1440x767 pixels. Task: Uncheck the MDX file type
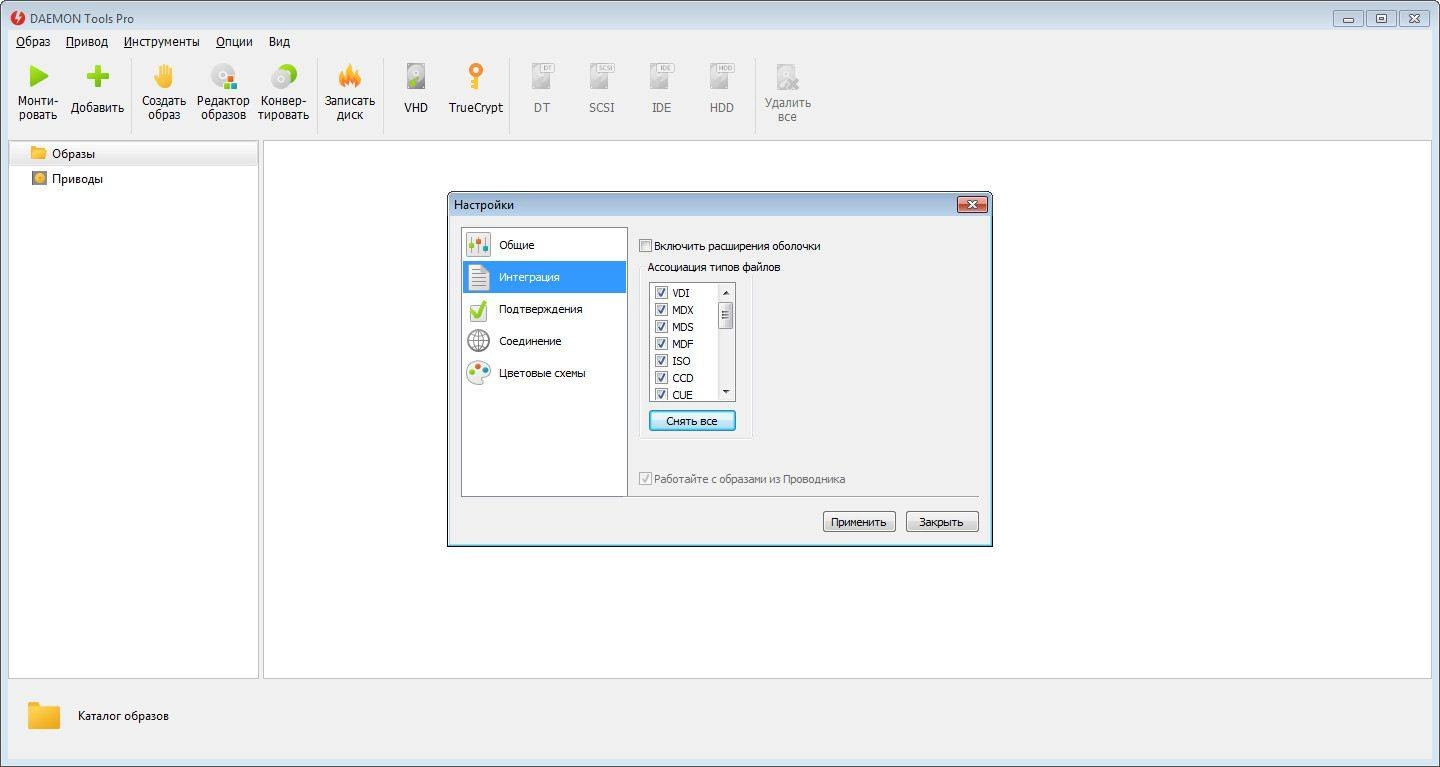(x=661, y=310)
